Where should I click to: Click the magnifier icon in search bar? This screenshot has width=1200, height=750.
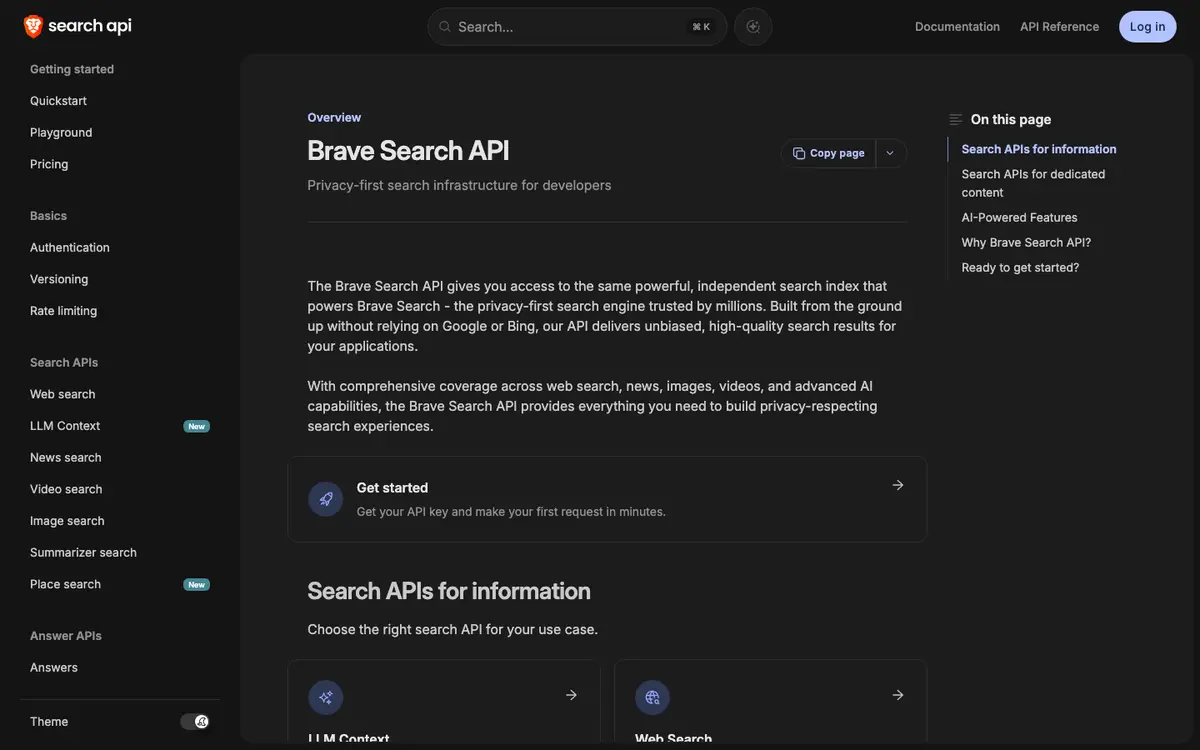[445, 27]
